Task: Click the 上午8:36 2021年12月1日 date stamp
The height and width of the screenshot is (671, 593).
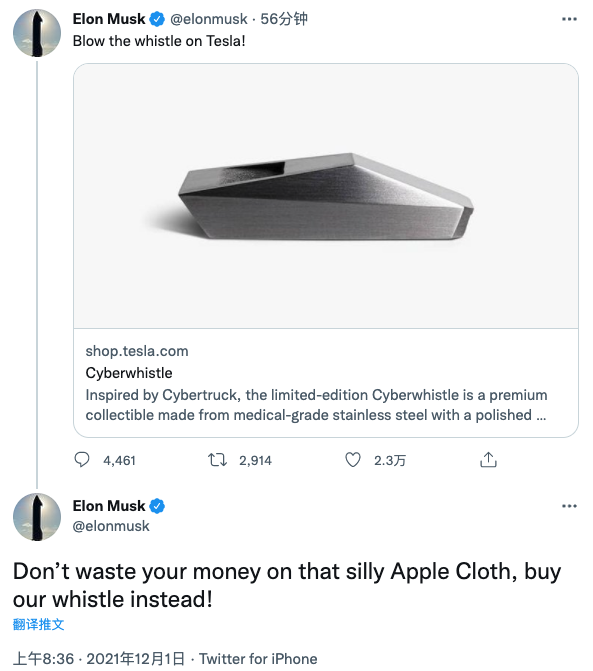Action: [x=99, y=659]
